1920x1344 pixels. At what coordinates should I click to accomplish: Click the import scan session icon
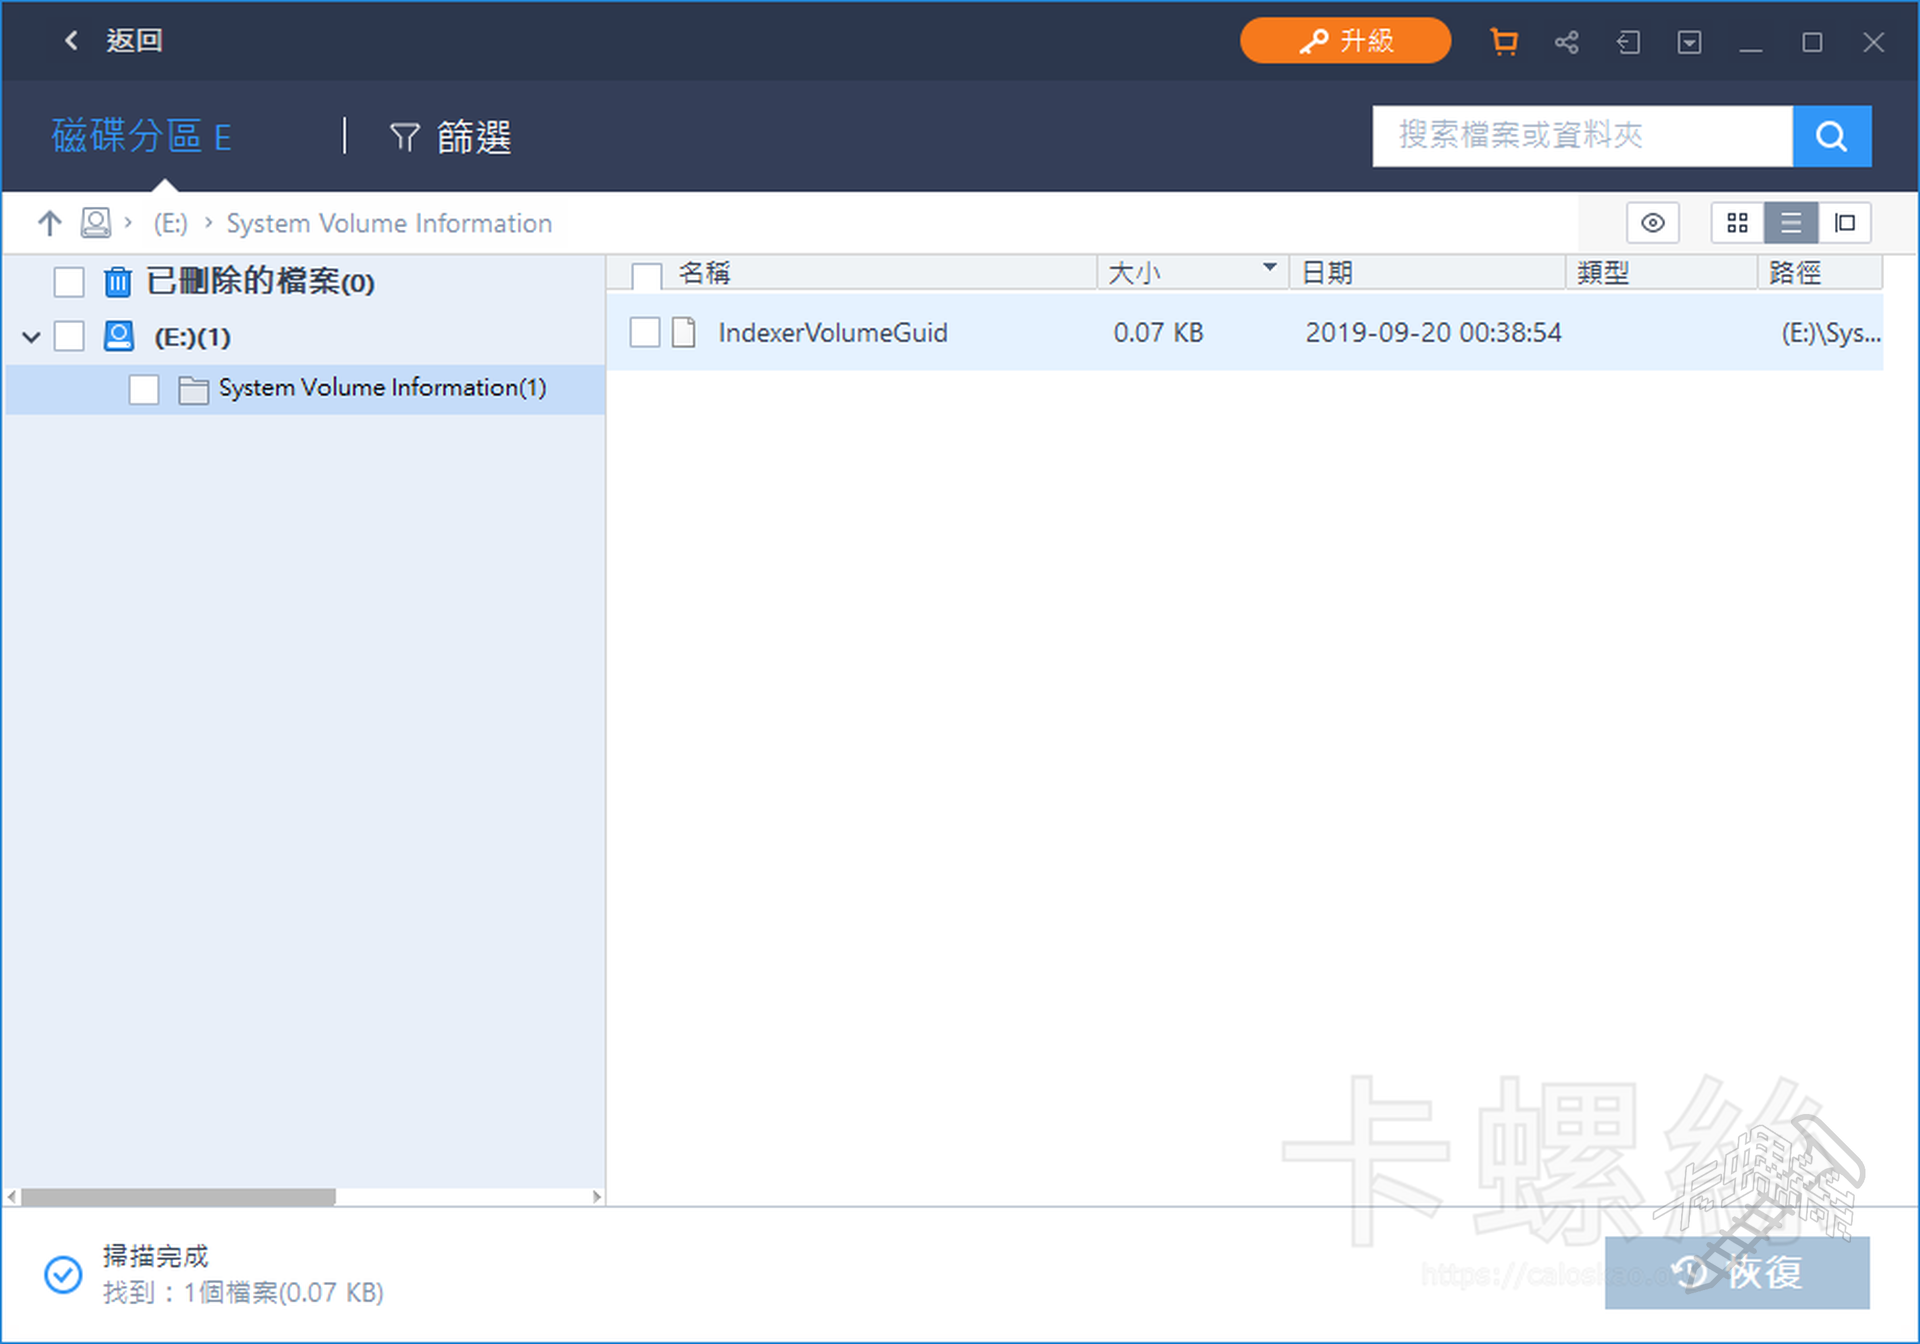[x=1628, y=42]
